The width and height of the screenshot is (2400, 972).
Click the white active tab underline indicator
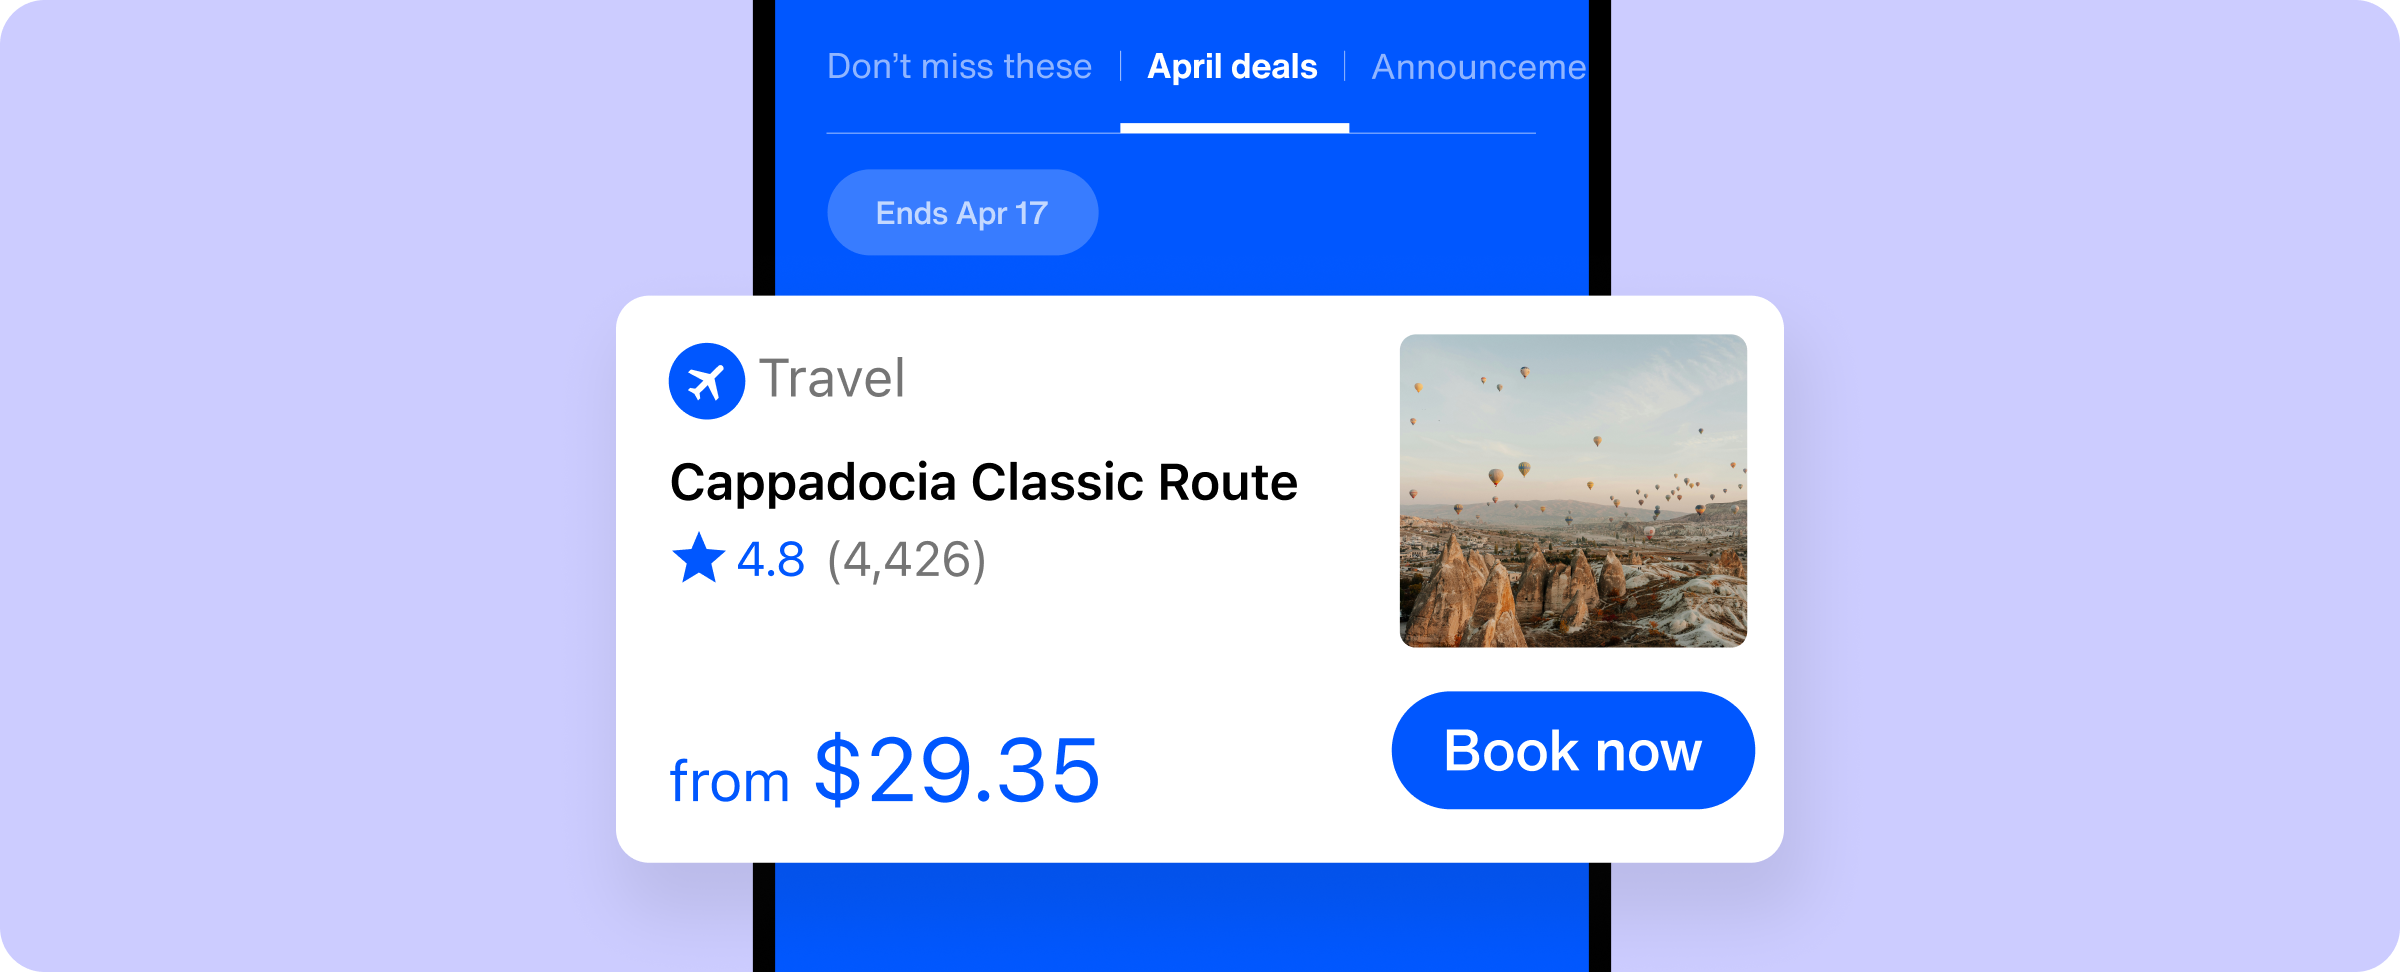1234,128
